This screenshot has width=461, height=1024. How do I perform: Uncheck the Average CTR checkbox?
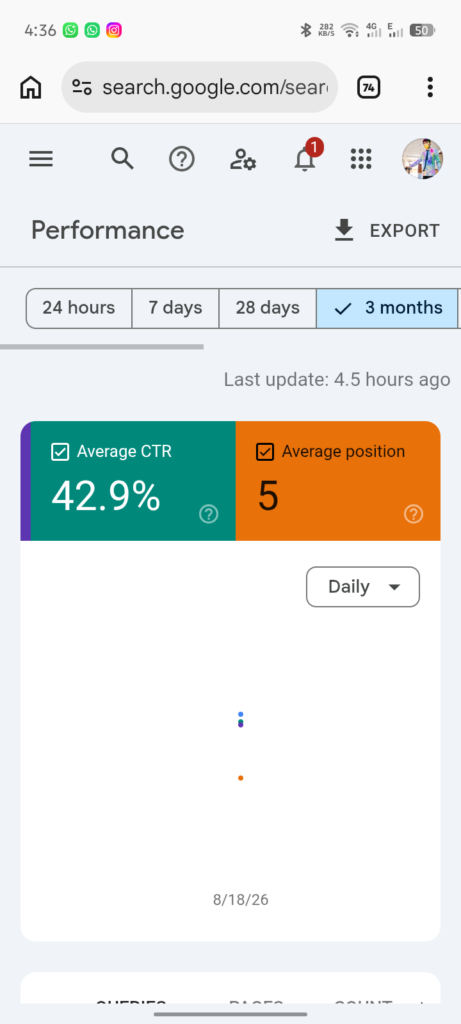pyautogui.click(x=59, y=451)
